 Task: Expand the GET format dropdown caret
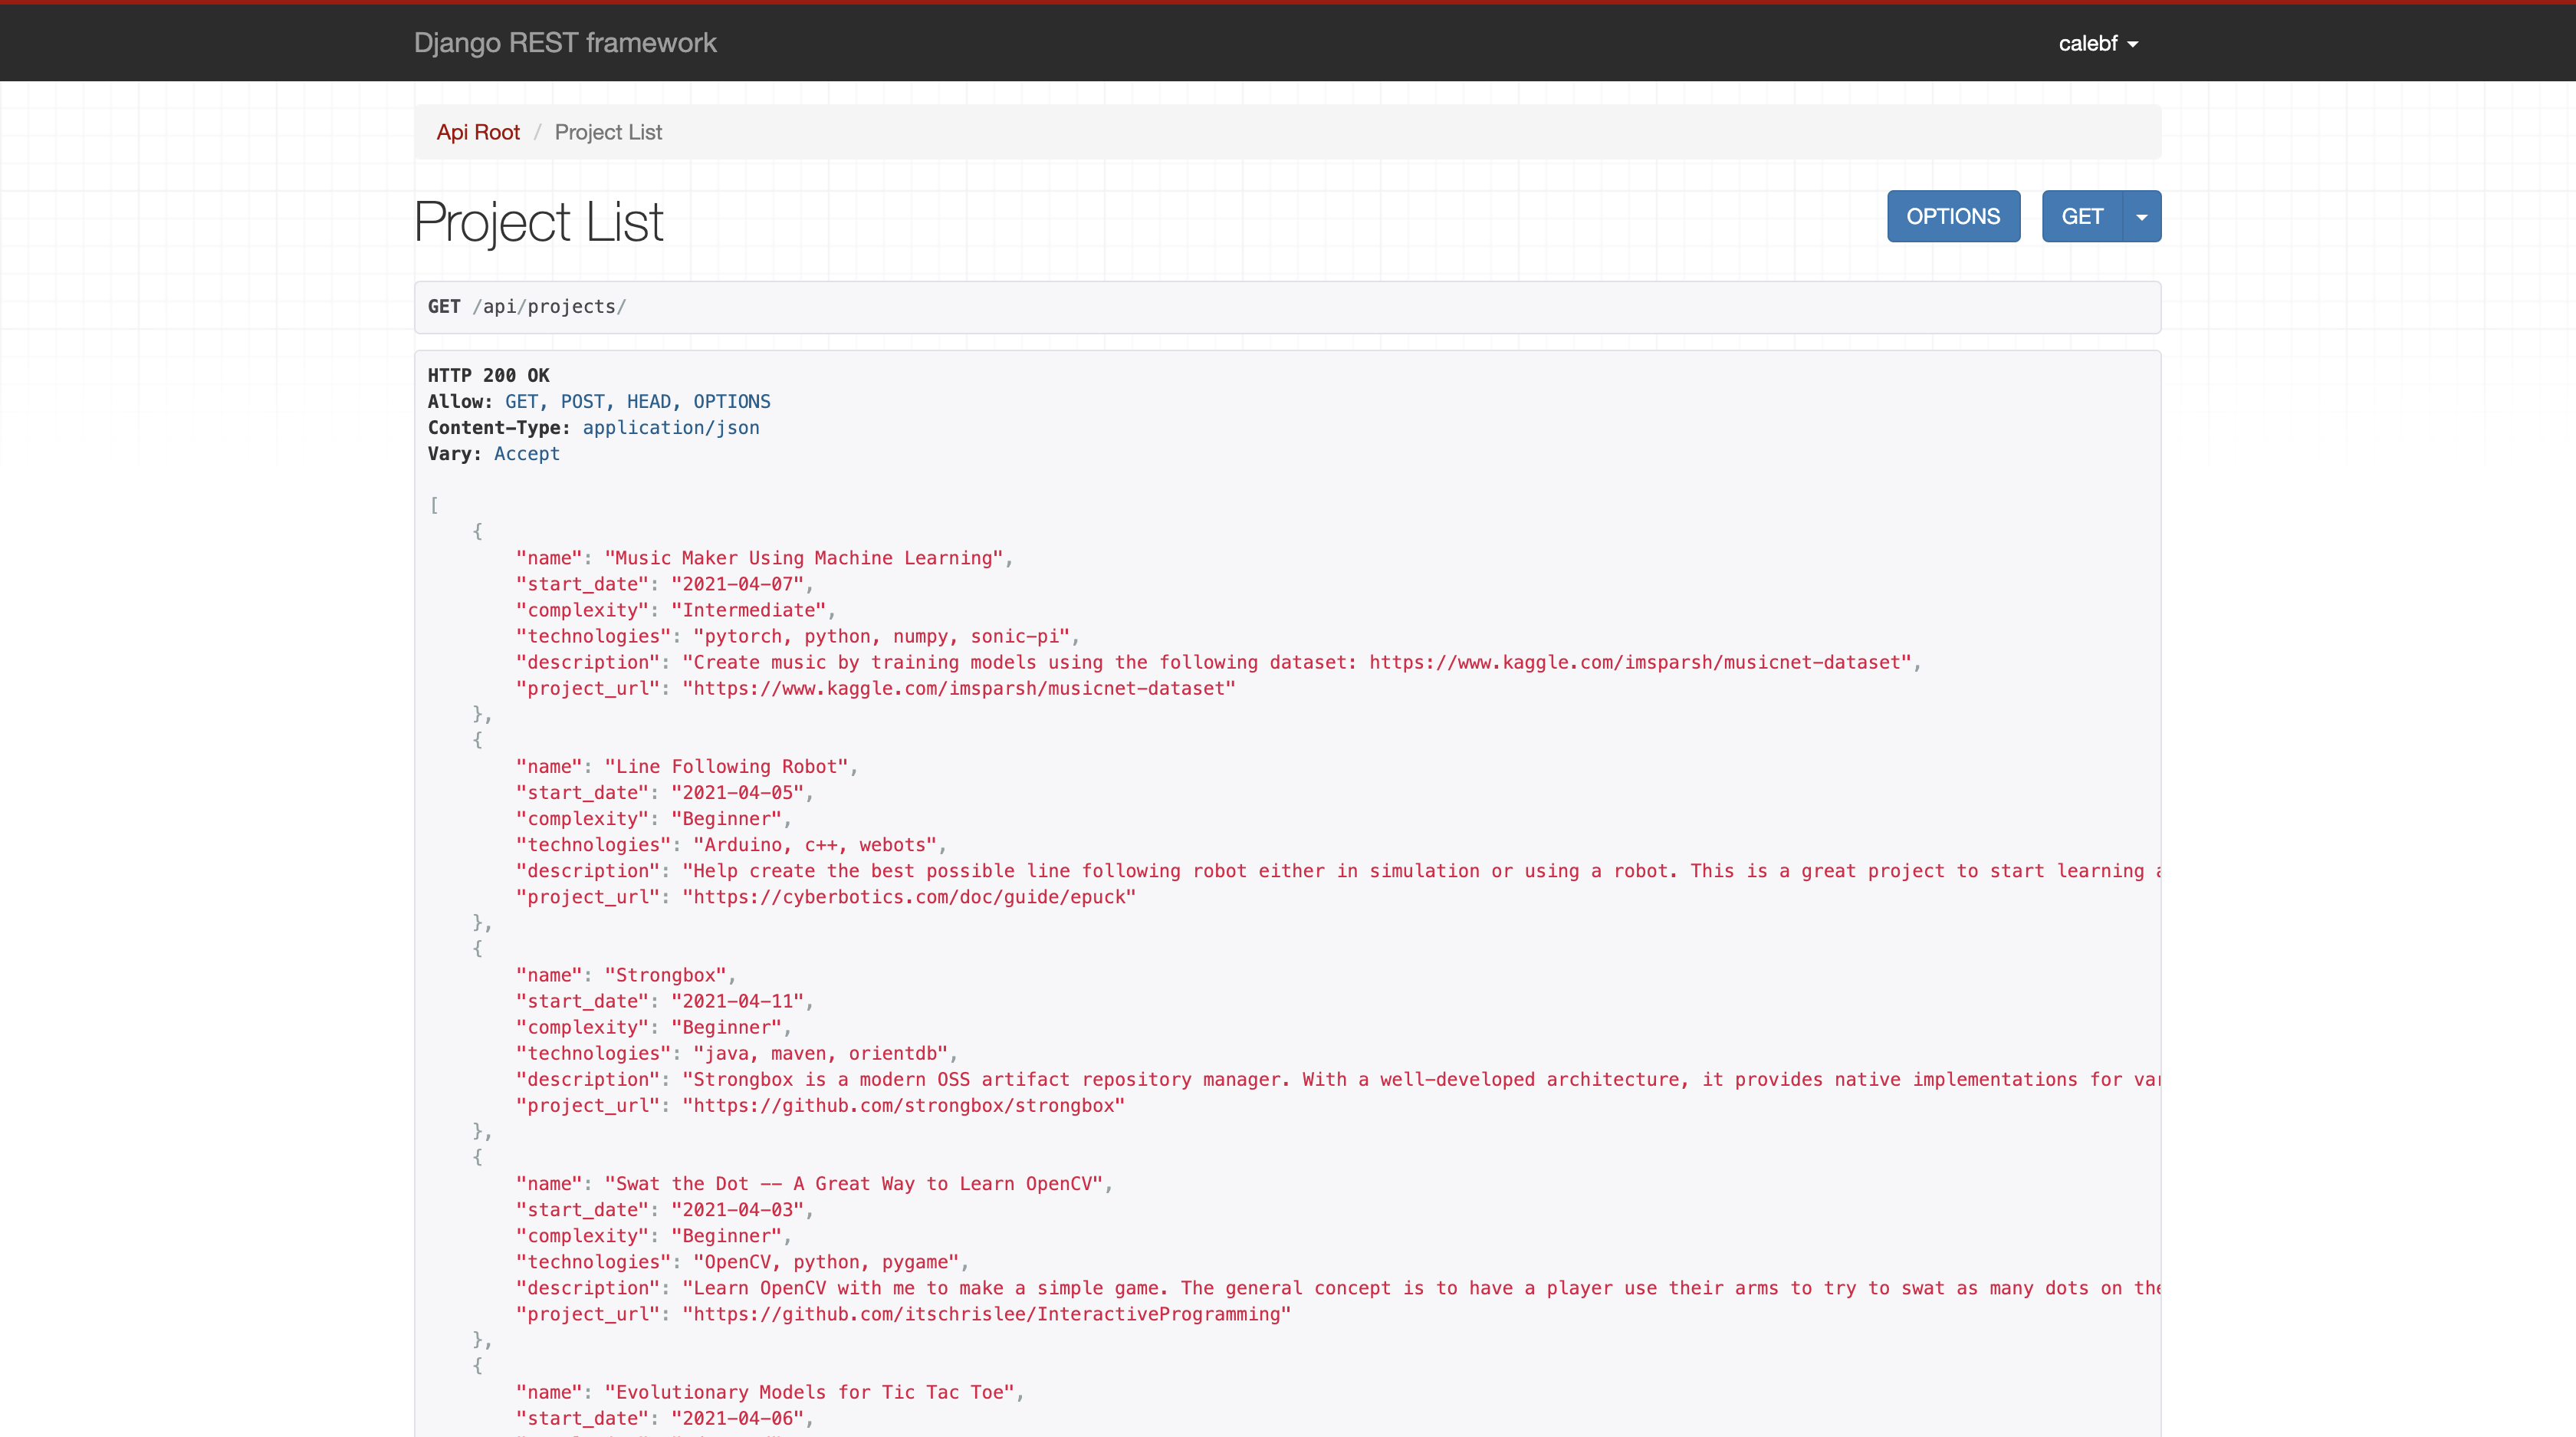[2141, 217]
